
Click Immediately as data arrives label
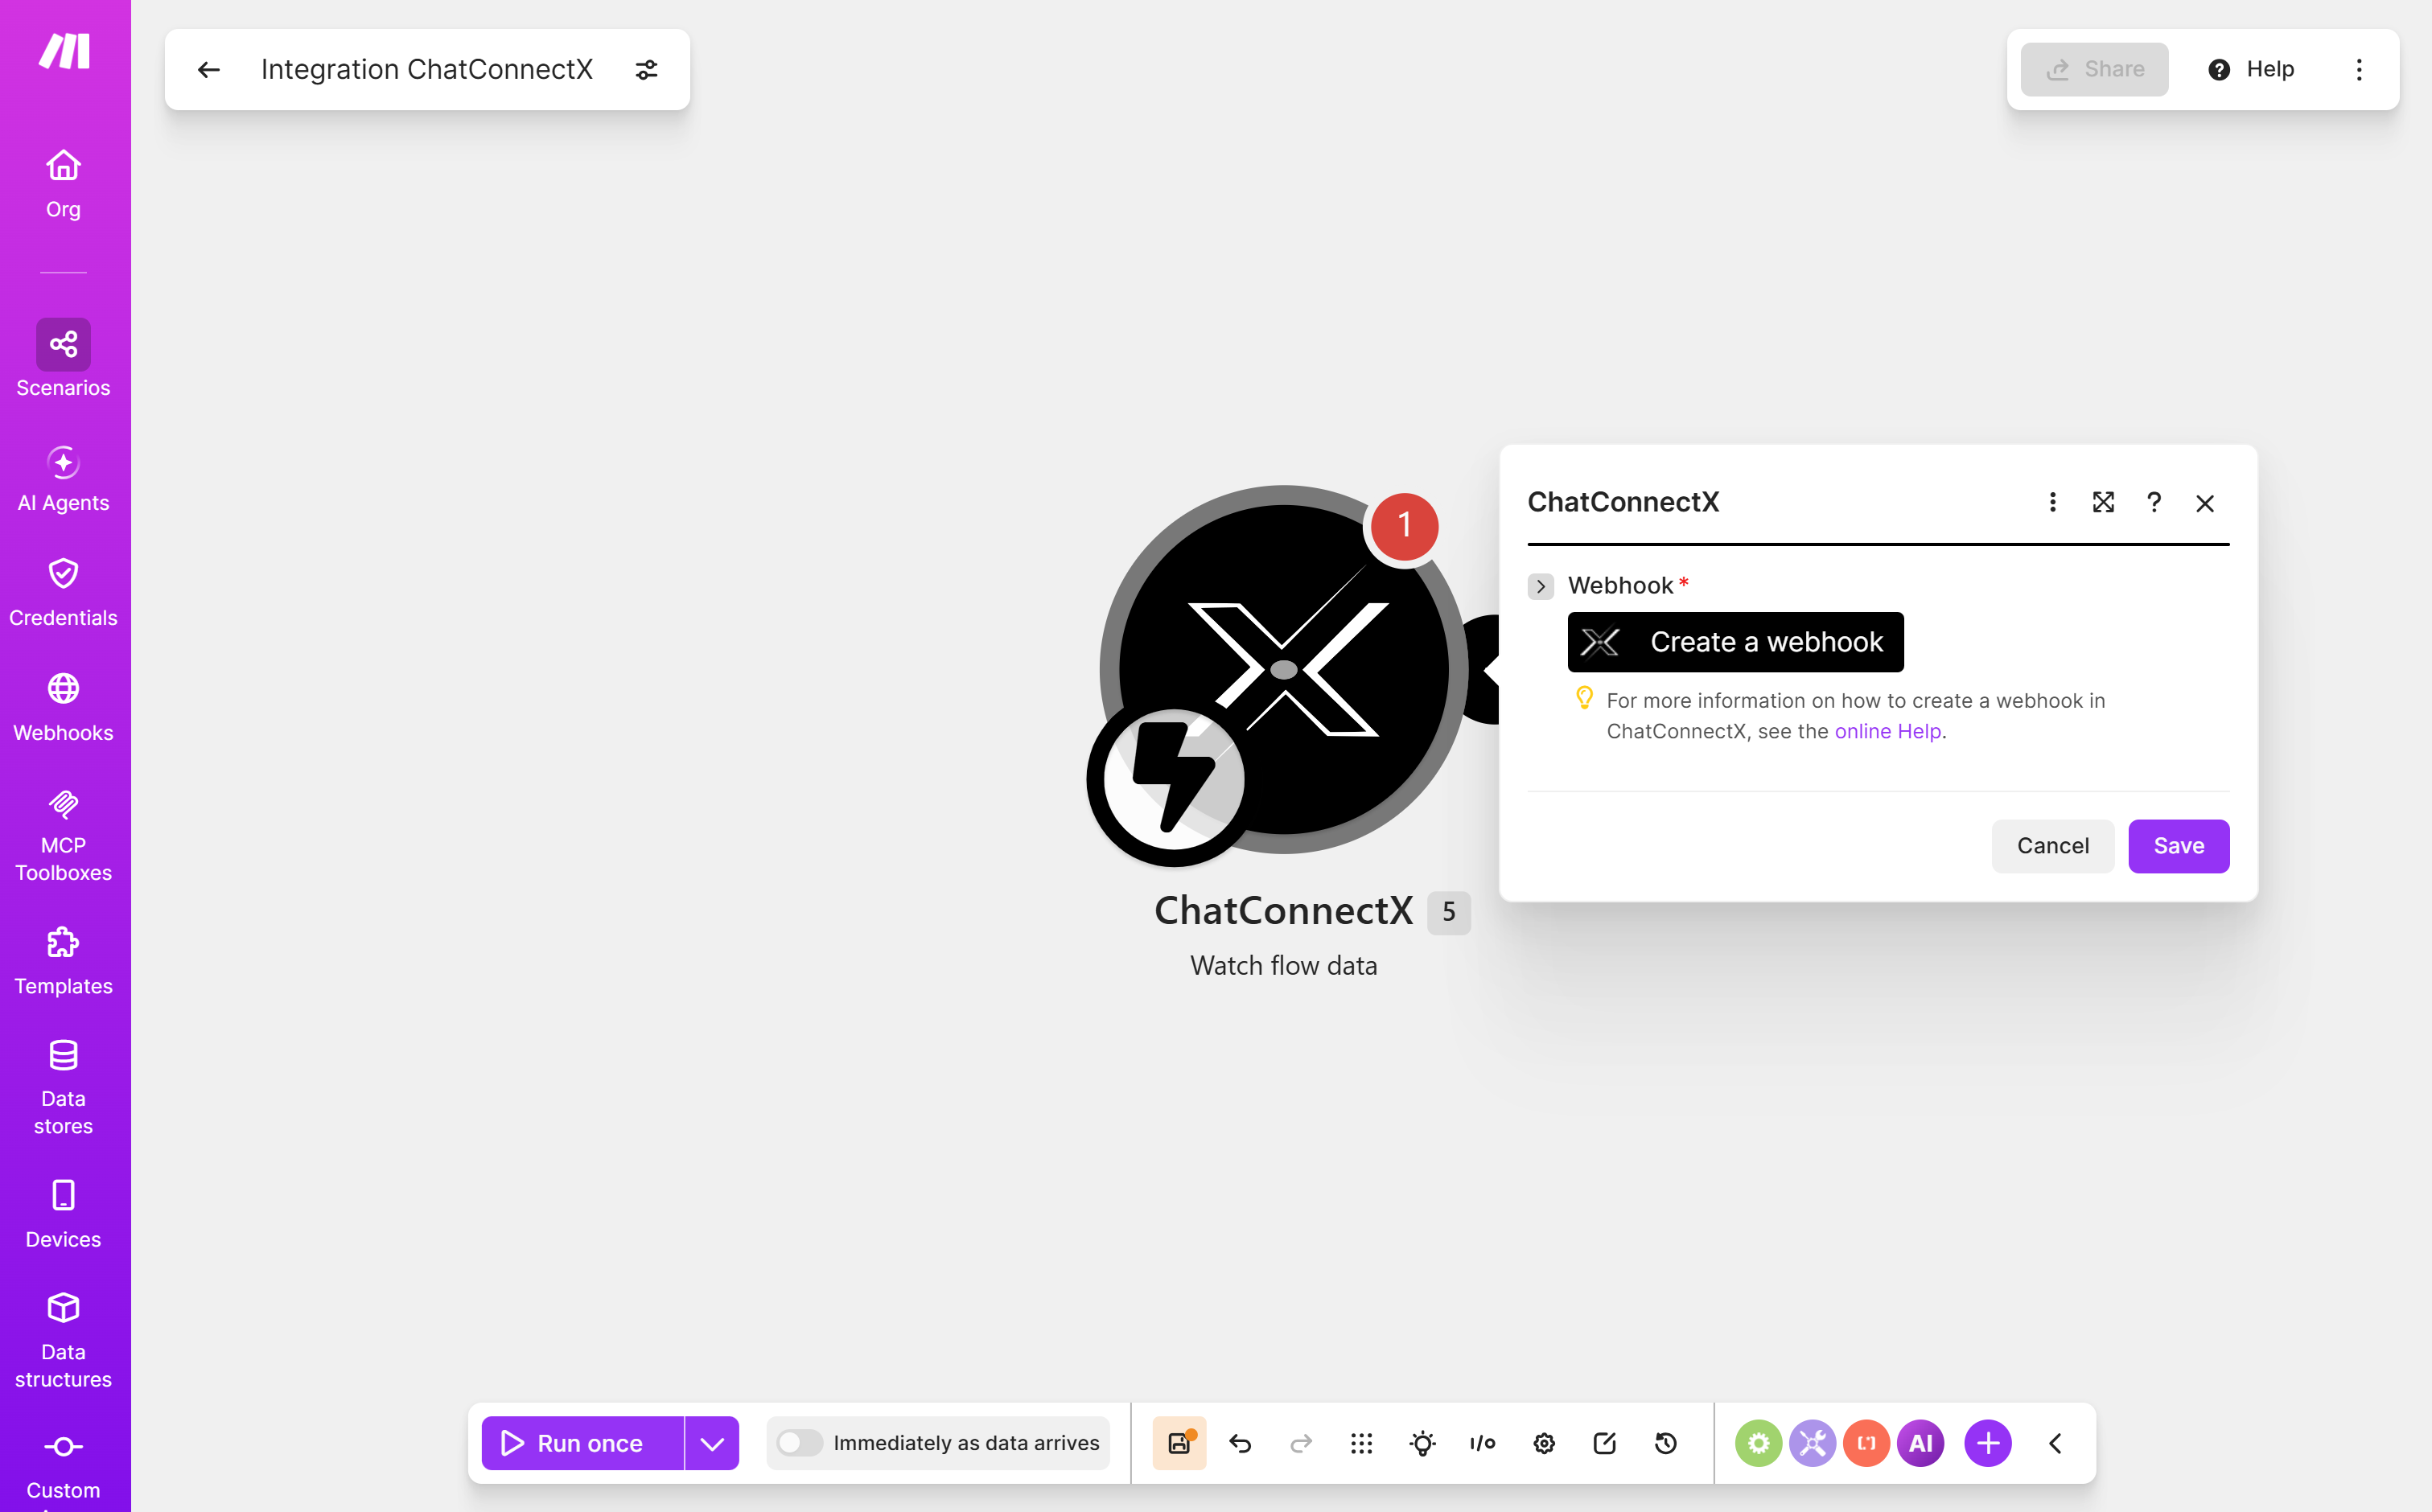pos(966,1443)
